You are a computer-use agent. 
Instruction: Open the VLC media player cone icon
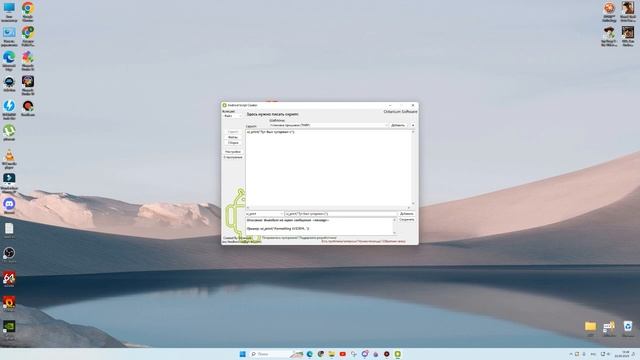pyautogui.click(x=9, y=159)
